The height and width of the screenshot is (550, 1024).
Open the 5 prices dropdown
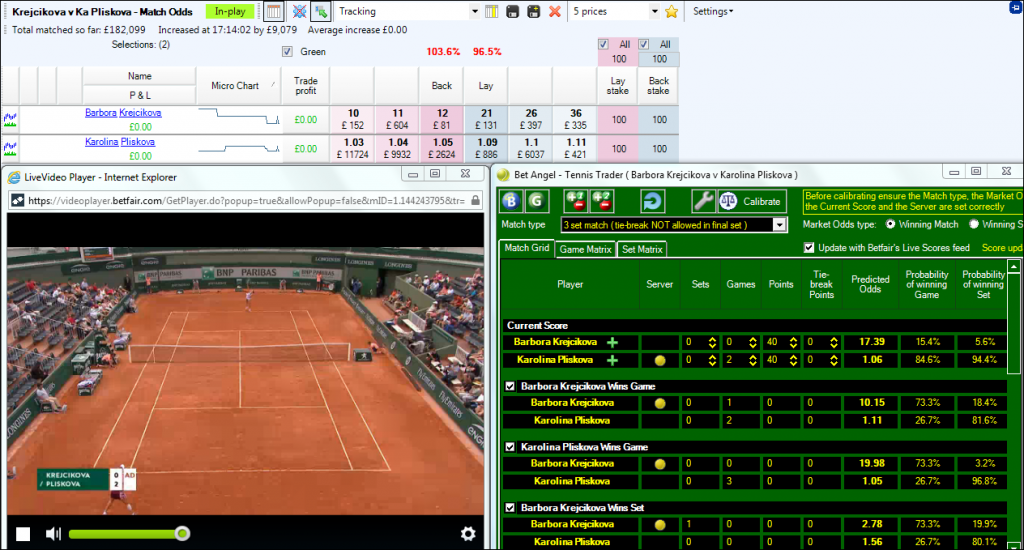[654, 12]
